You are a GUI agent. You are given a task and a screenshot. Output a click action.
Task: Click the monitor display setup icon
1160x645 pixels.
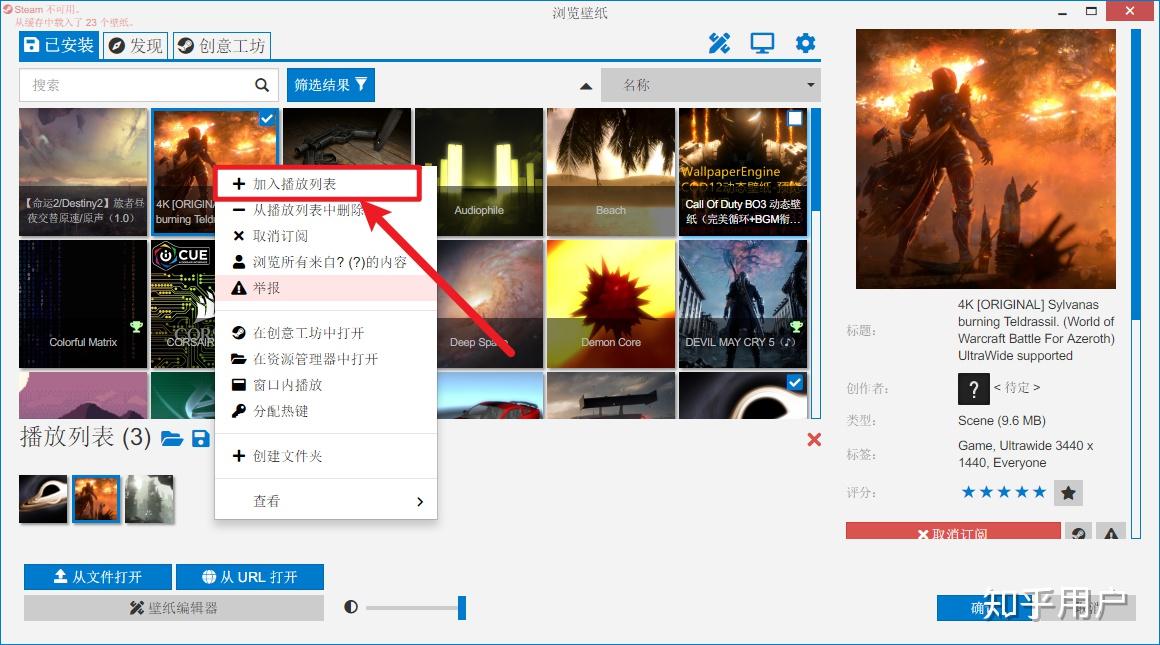762,44
